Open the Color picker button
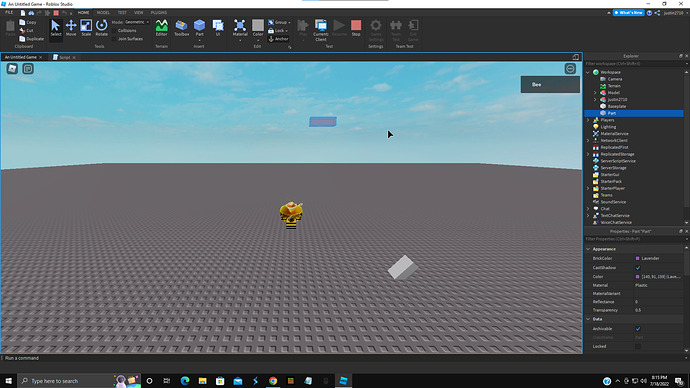690x388 pixels. pos(258,28)
